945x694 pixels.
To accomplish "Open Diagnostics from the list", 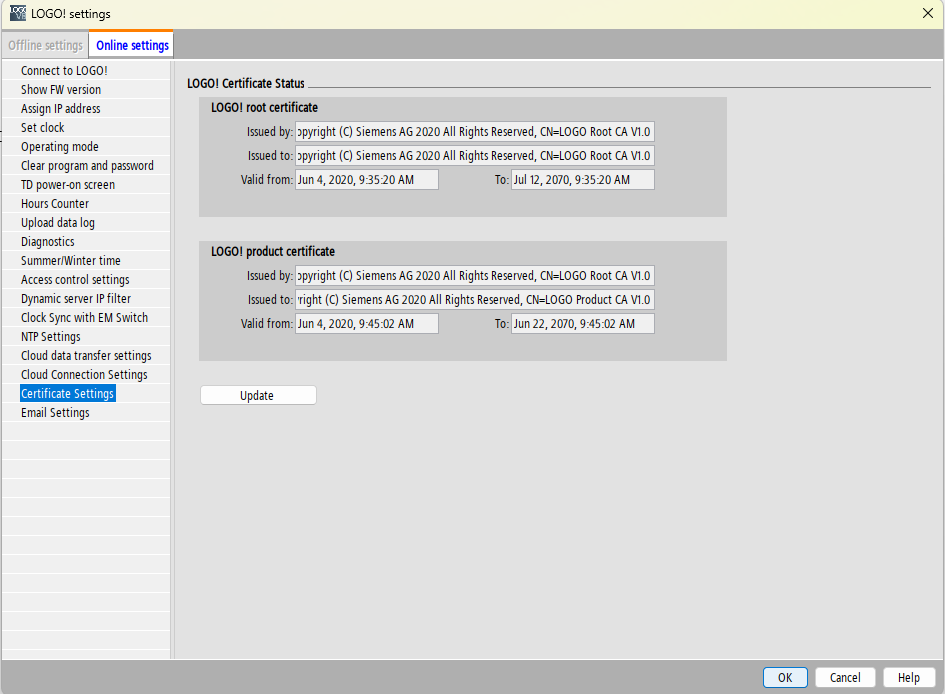I will pos(48,242).
